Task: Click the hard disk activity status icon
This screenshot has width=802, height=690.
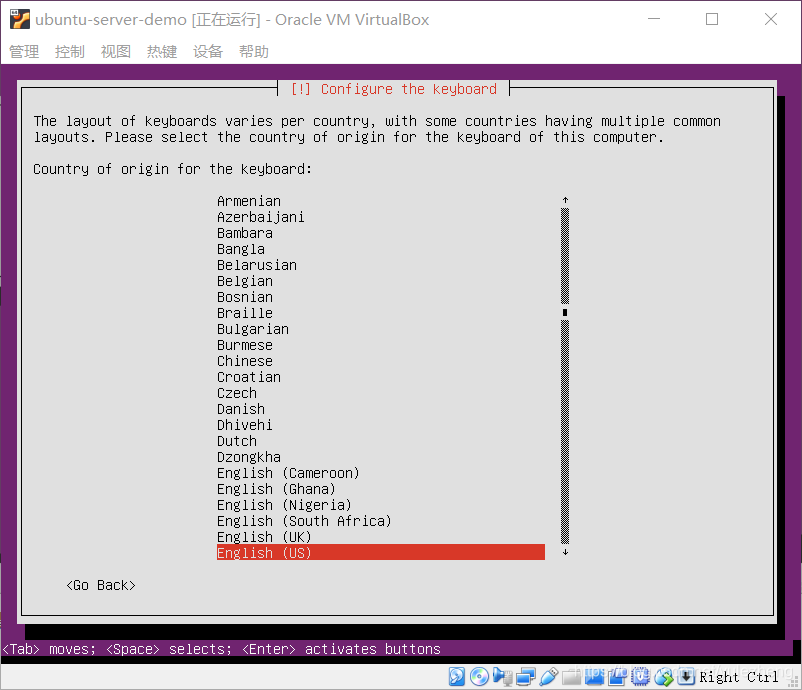Action: click(457, 677)
